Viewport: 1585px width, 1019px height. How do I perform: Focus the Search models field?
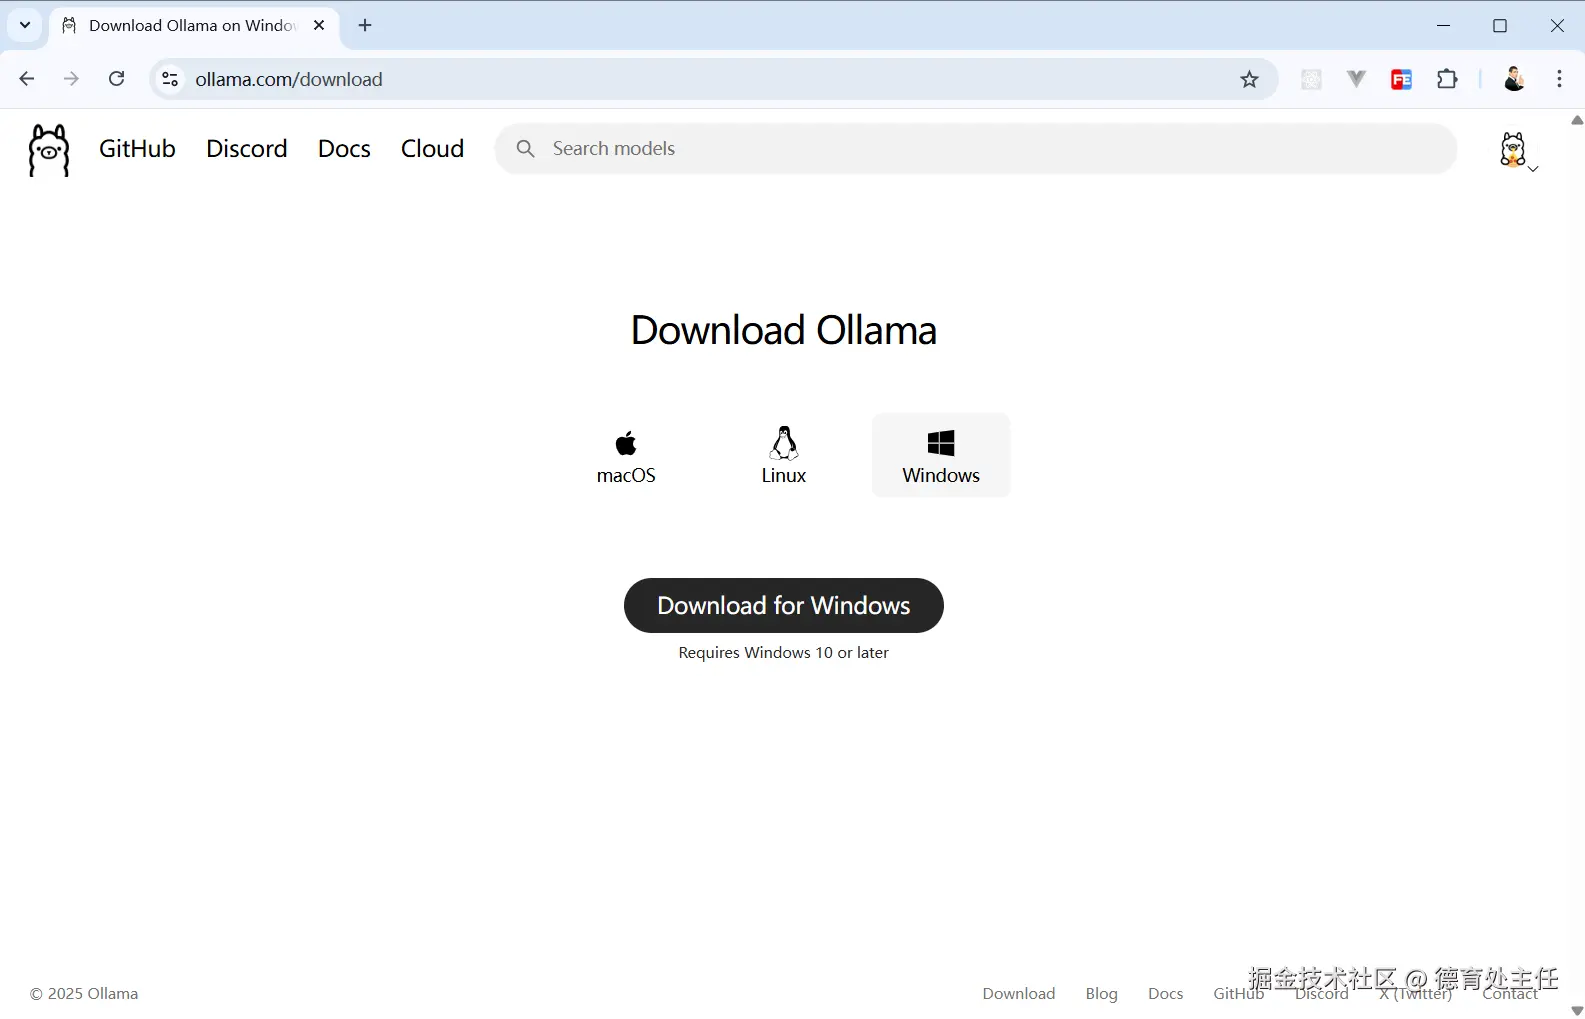[976, 149]
